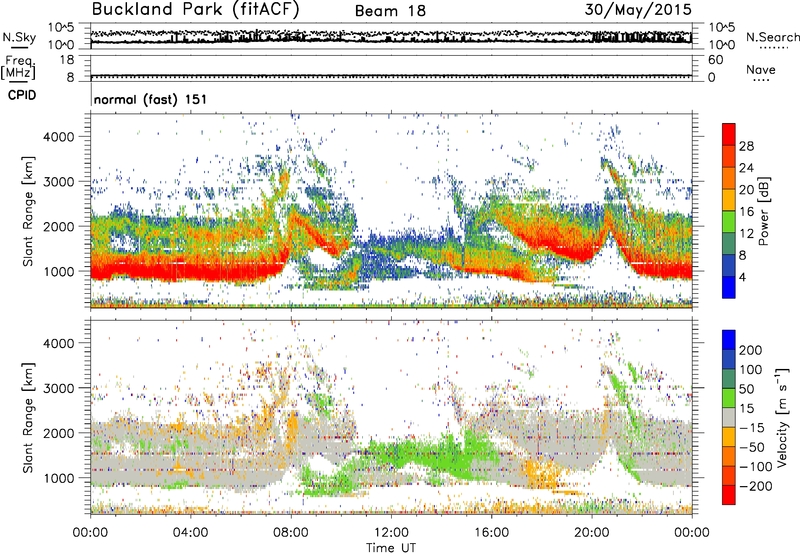This screenshot has height=554, width=800.
Task: Click the '16' label on the power colour bar
Action: pos(746,212)
